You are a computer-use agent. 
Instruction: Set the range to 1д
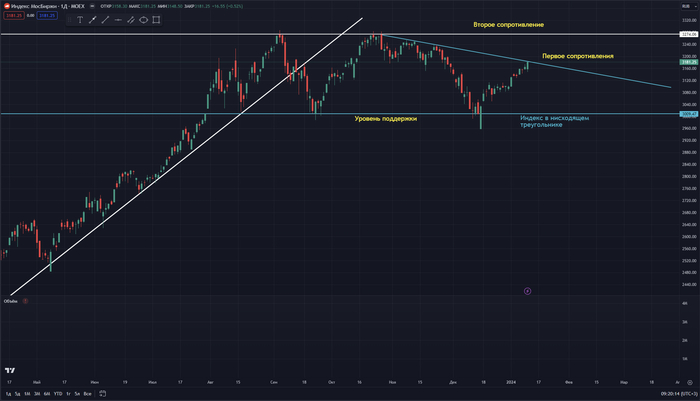[8, 393]
